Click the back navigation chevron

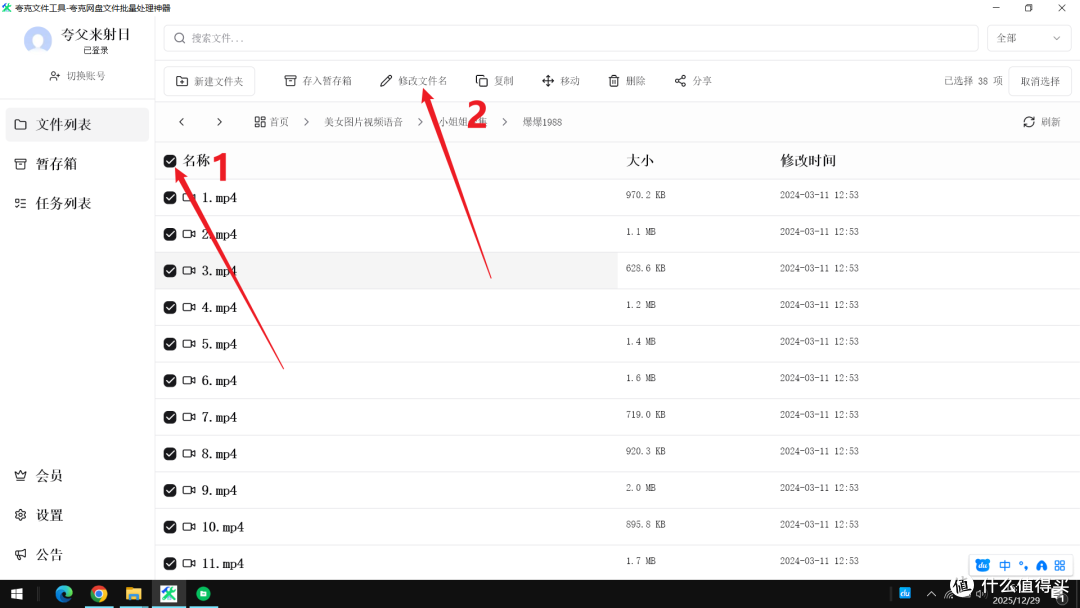(182, 122)
